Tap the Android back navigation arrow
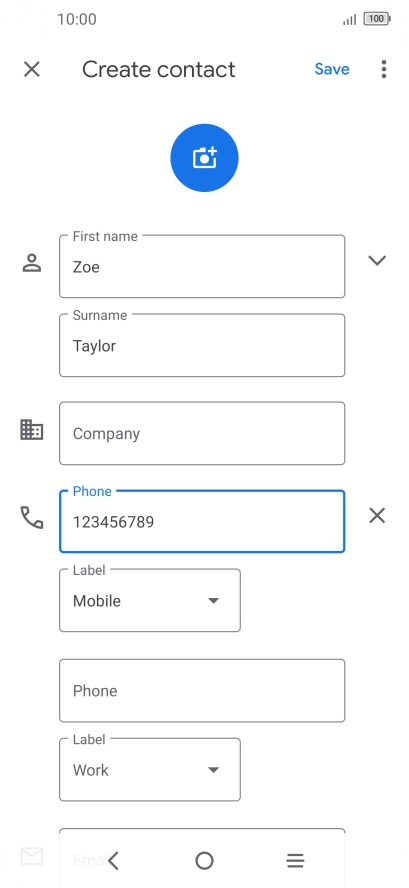Viewport: 409px width, 888px height. click(x=113, y=860)
